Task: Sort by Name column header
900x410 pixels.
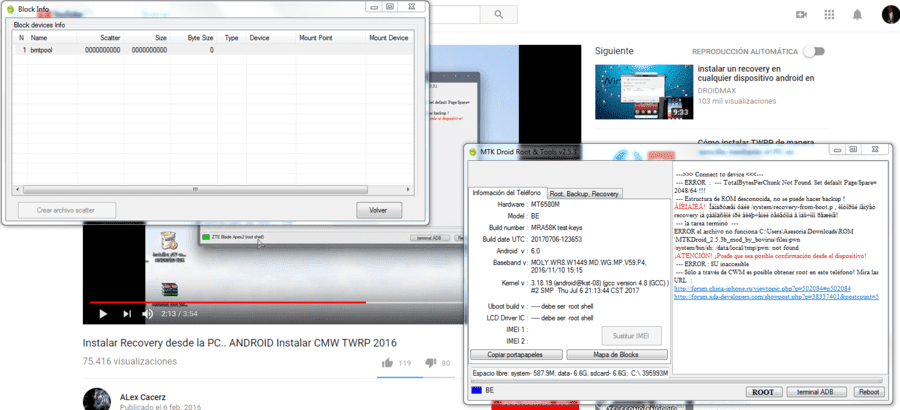Action: click(39, 38)
